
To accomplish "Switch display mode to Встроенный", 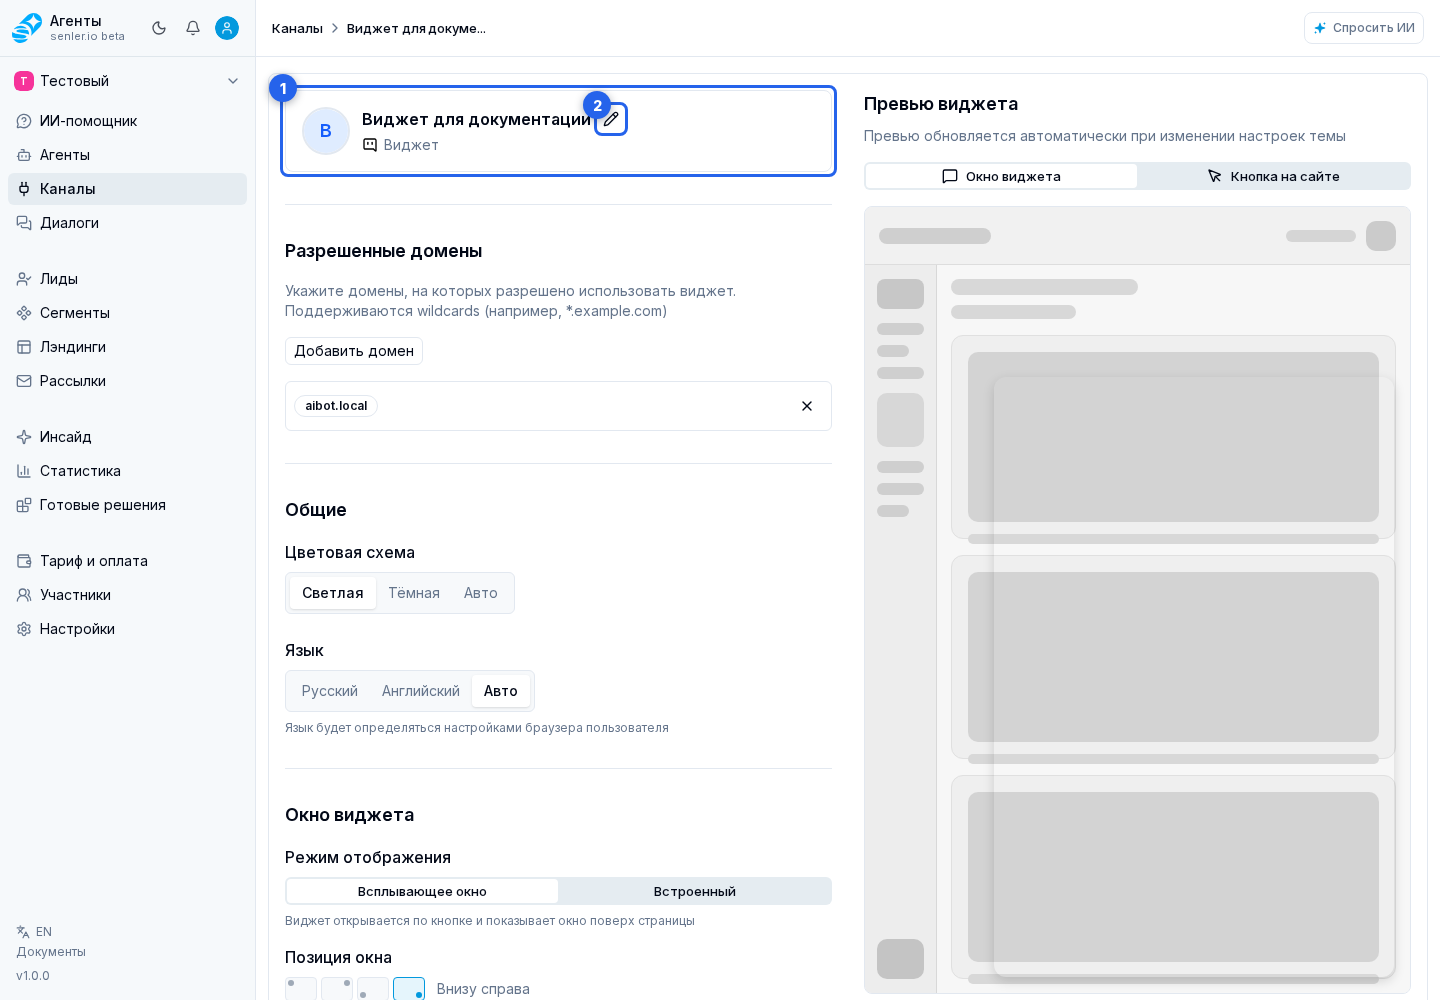I will point(695,891).
